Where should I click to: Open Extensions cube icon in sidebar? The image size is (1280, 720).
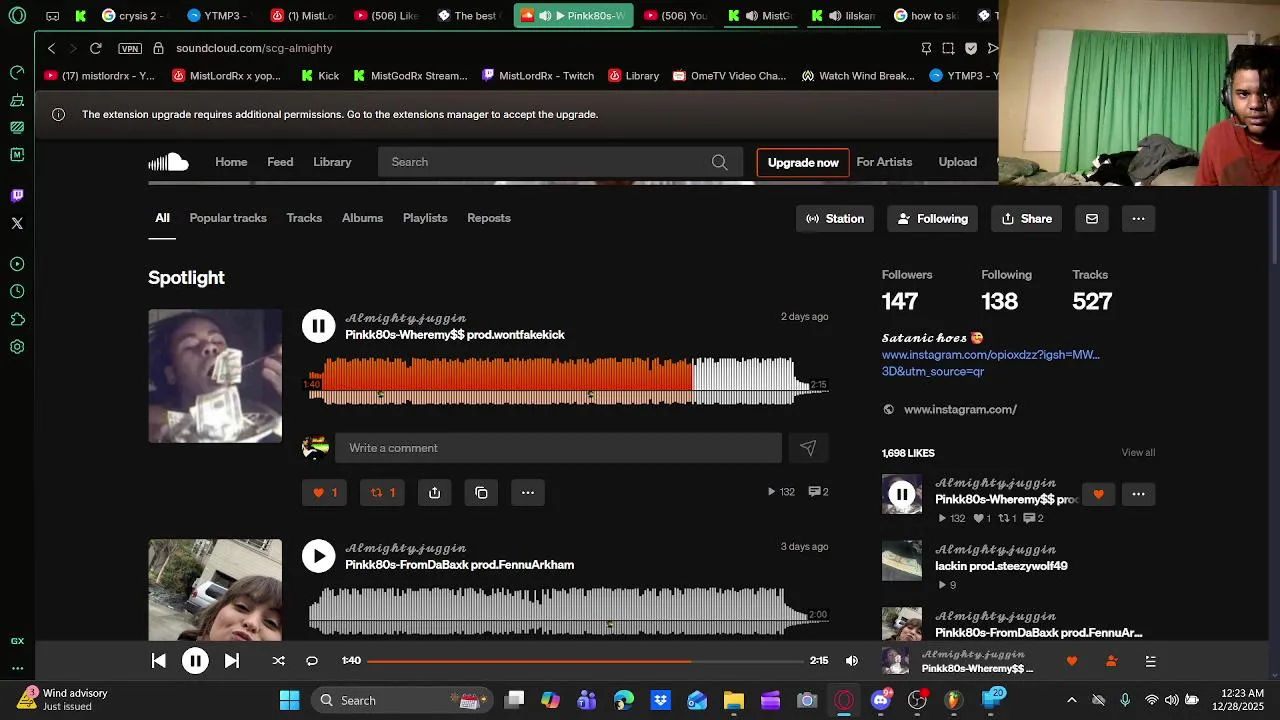17,320
